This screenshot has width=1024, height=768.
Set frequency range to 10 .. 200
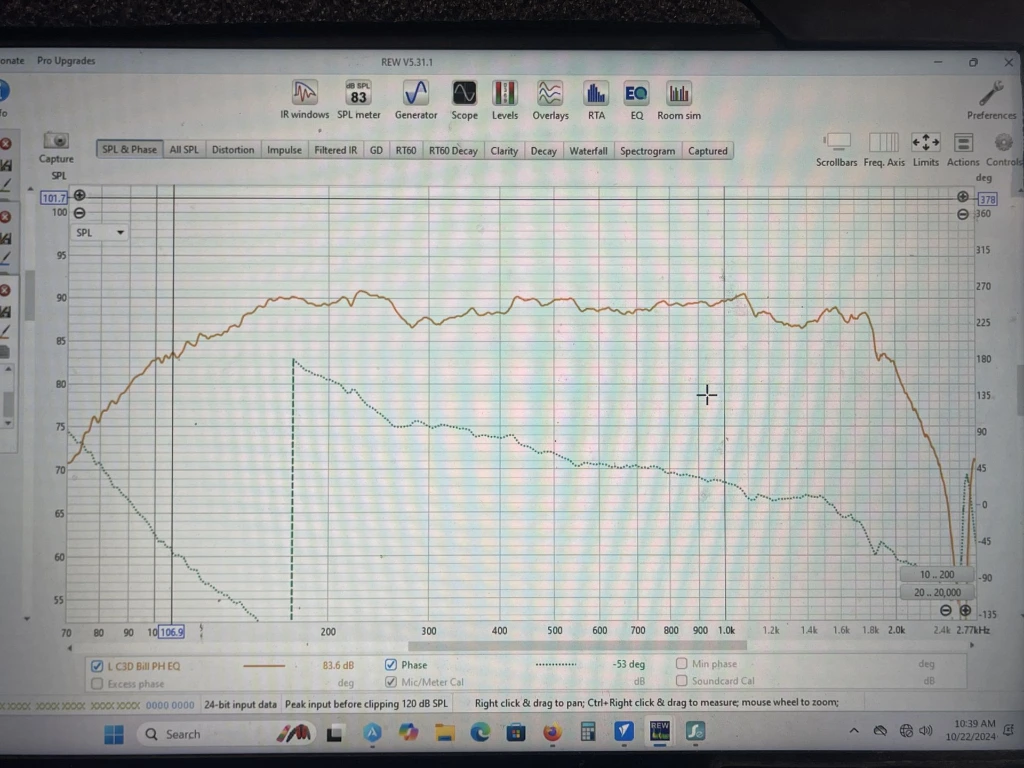936,575
